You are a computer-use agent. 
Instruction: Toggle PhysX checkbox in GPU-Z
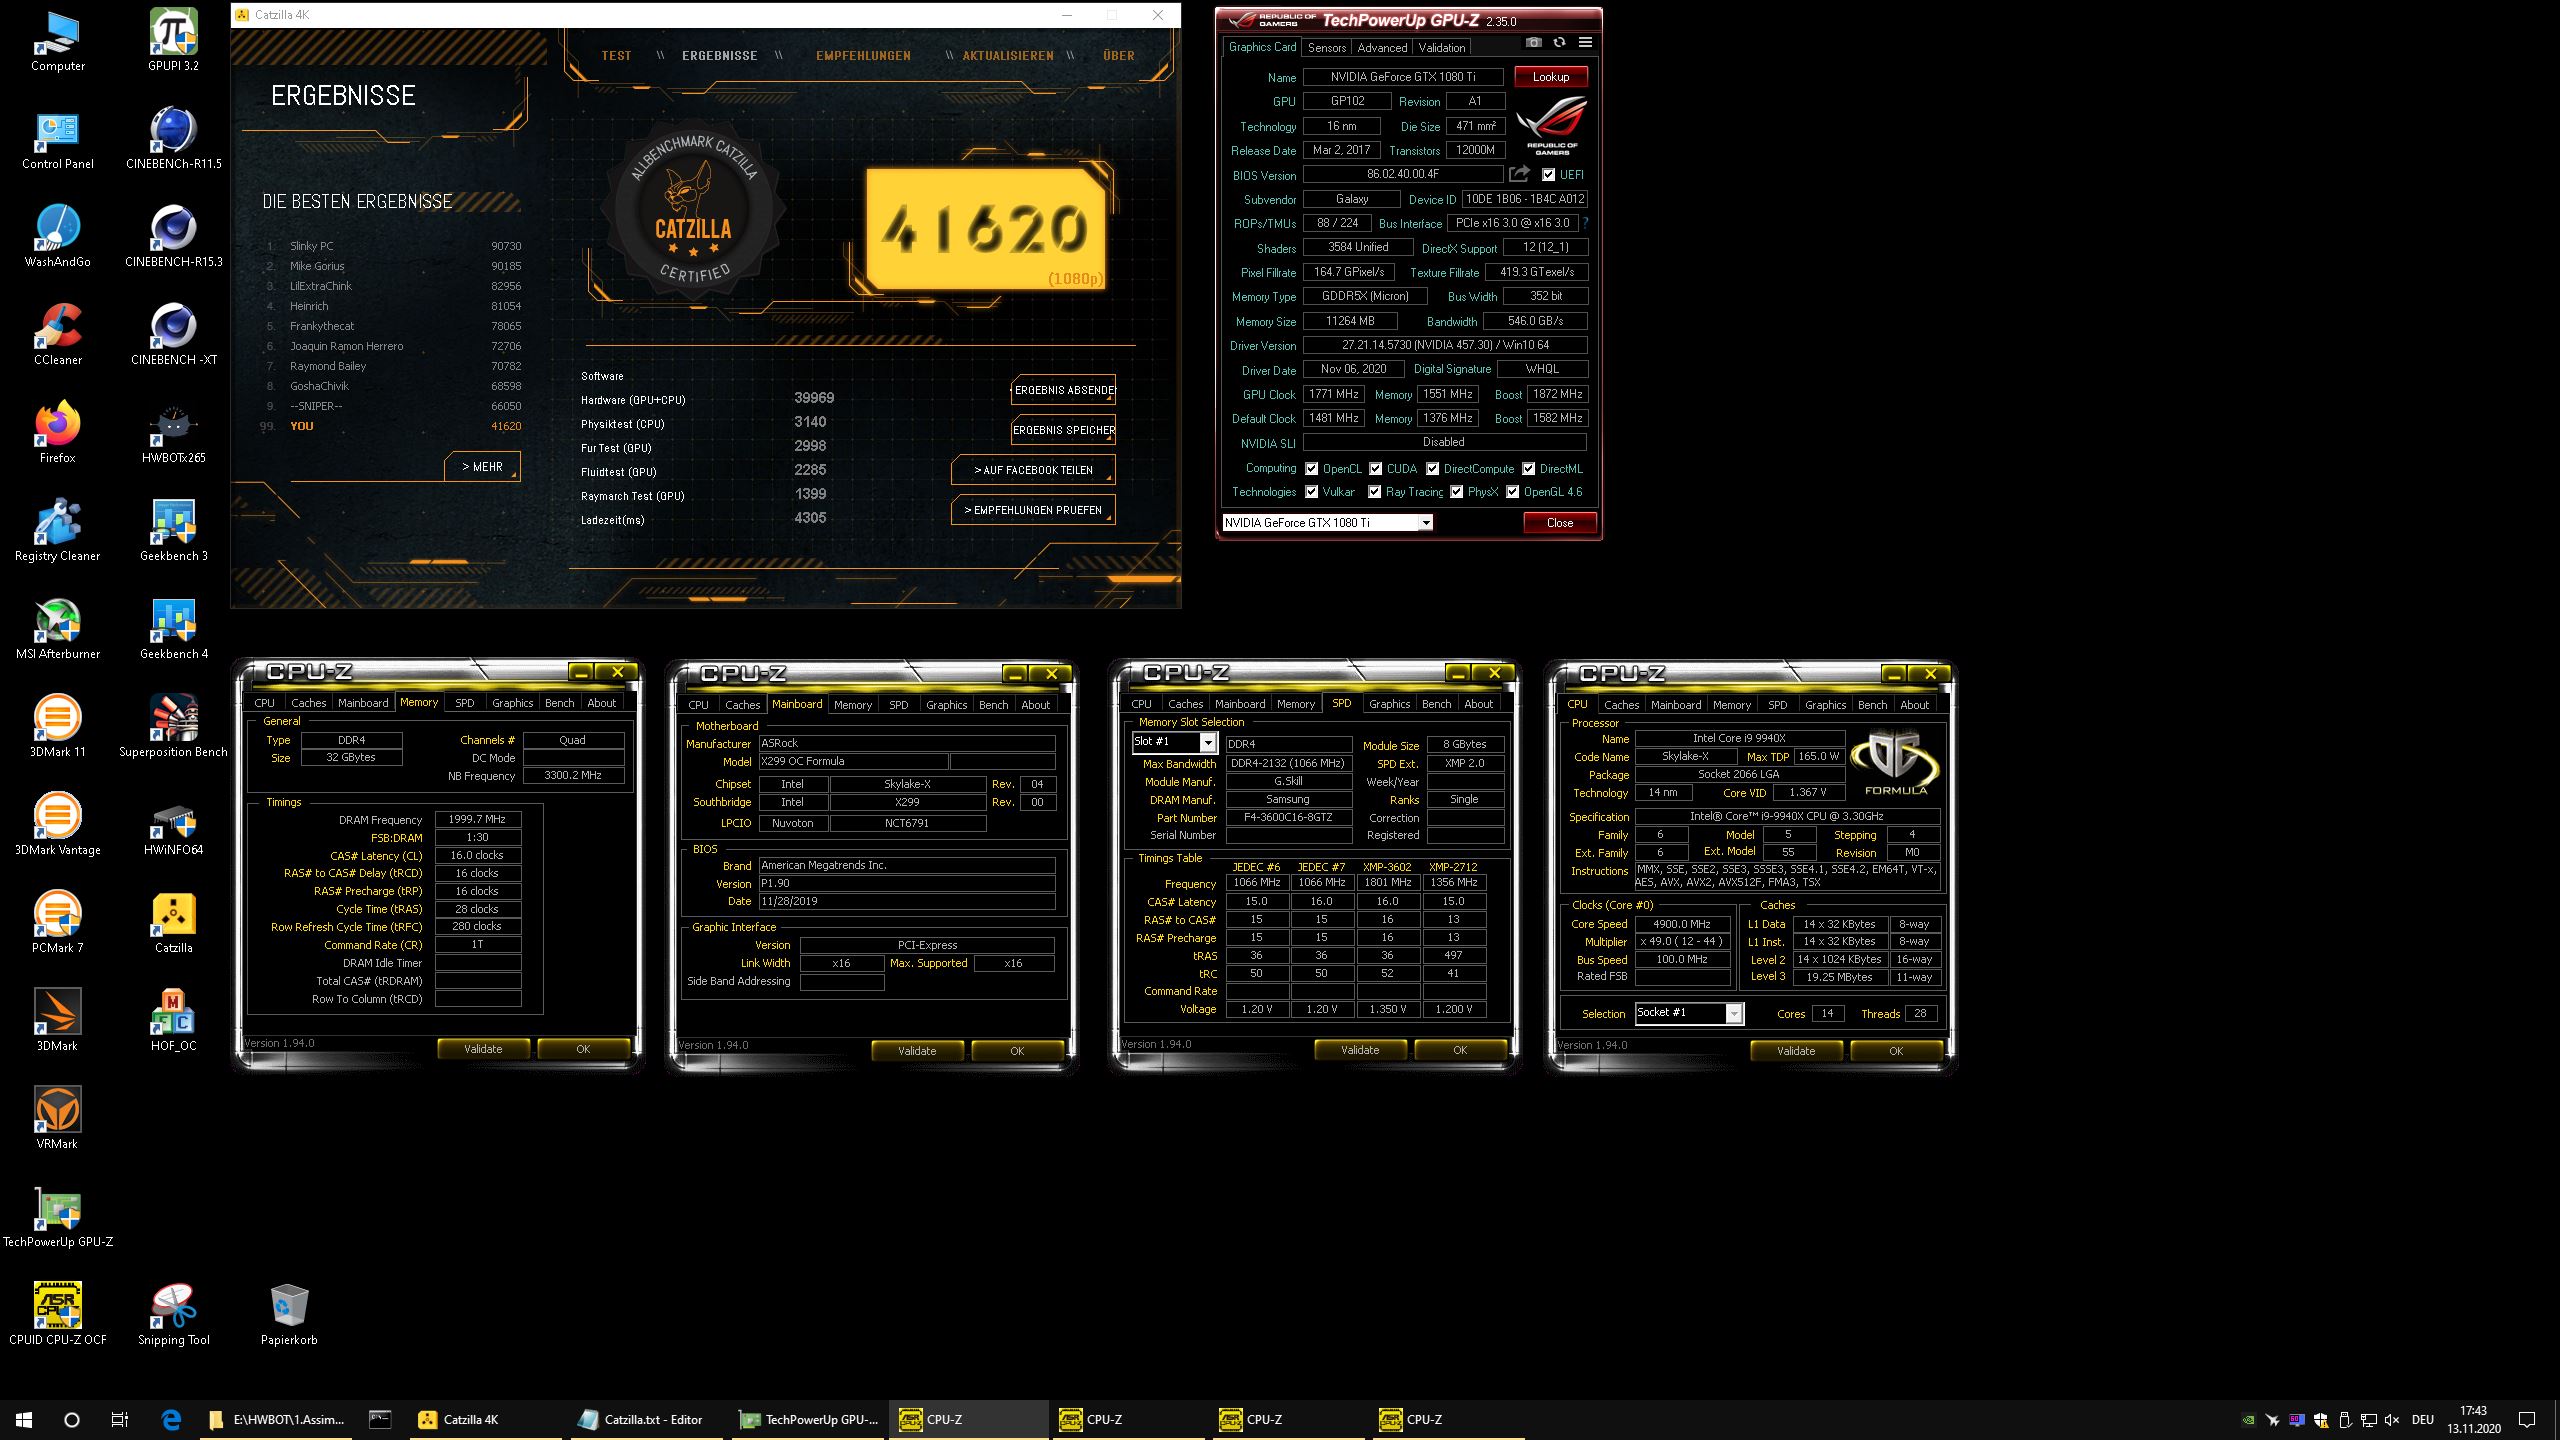[1457, 492]
